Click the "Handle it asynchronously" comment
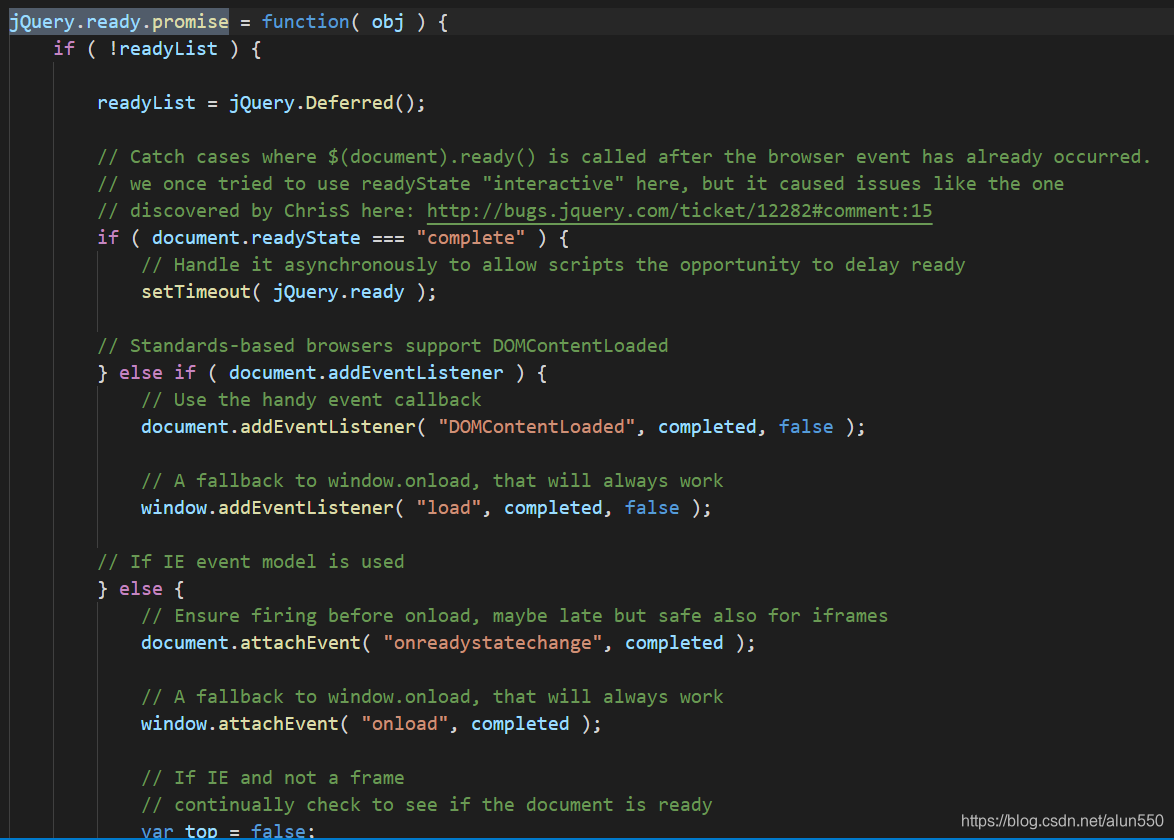 coord(553,265)
